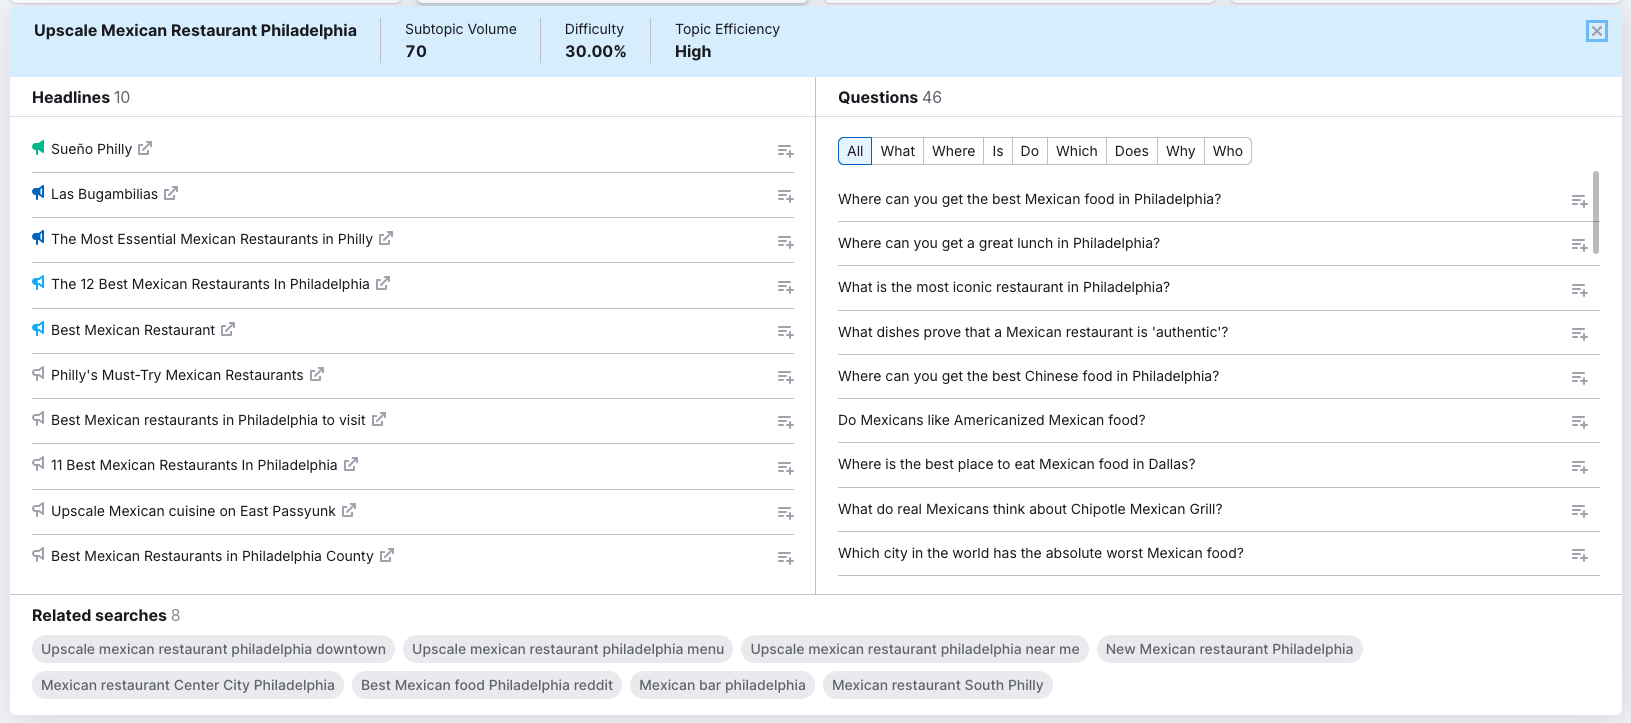Show only 'Why' questions
Image resolution: width=1631 pixels, height=723 pixels.
pyautogui.click(x=1180, y=151)
